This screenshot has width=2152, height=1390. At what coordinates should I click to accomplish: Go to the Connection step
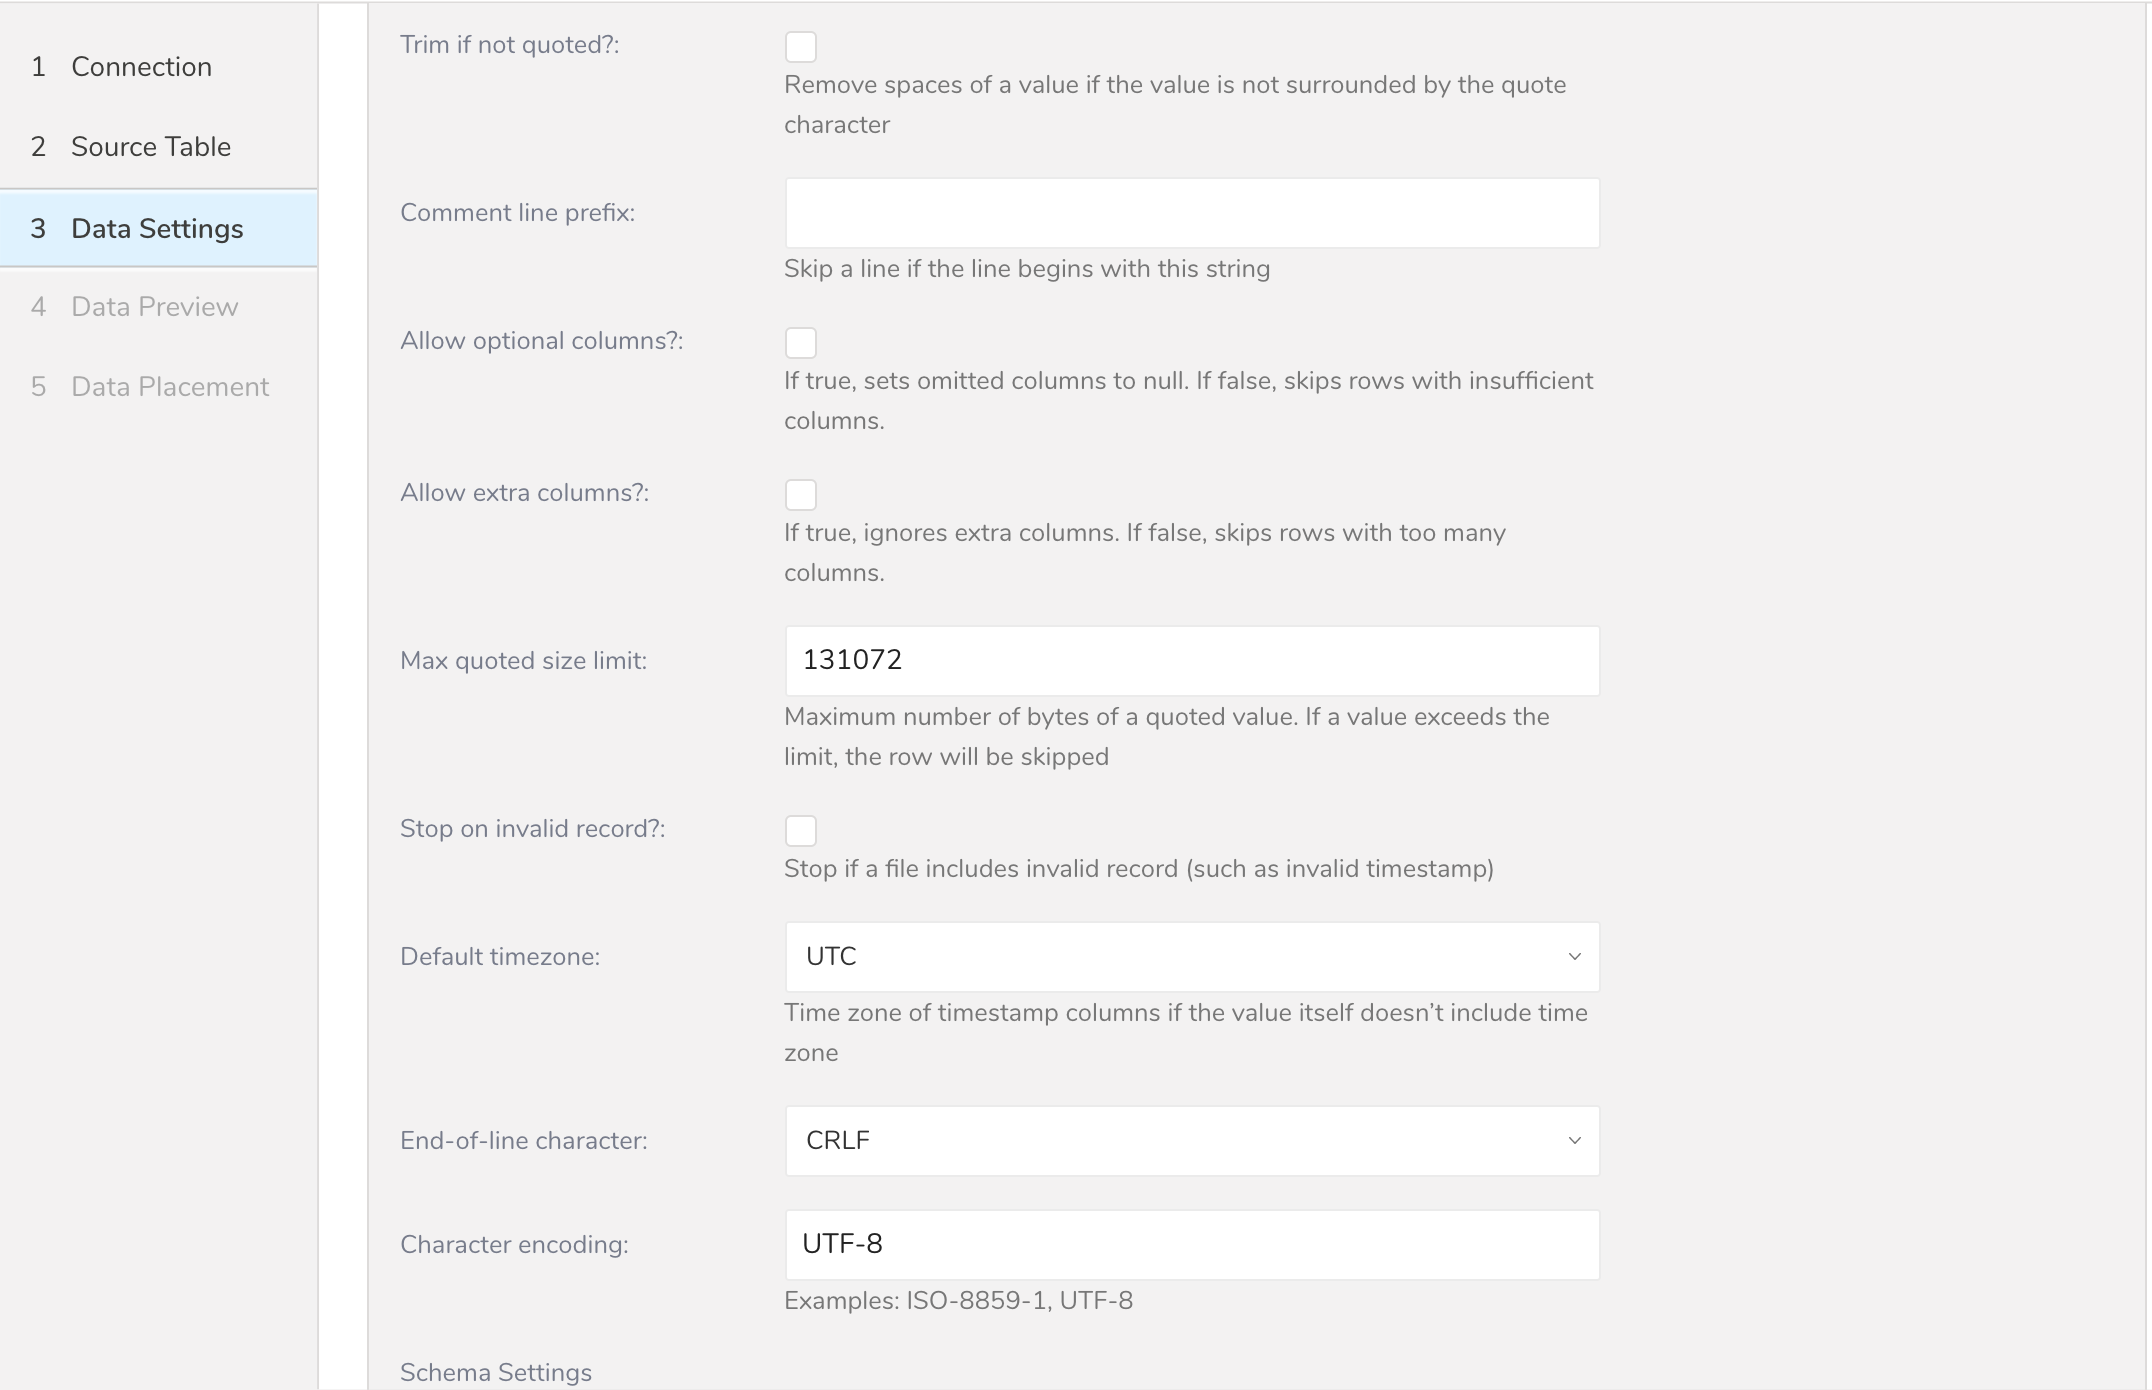[x=141, y=67]
